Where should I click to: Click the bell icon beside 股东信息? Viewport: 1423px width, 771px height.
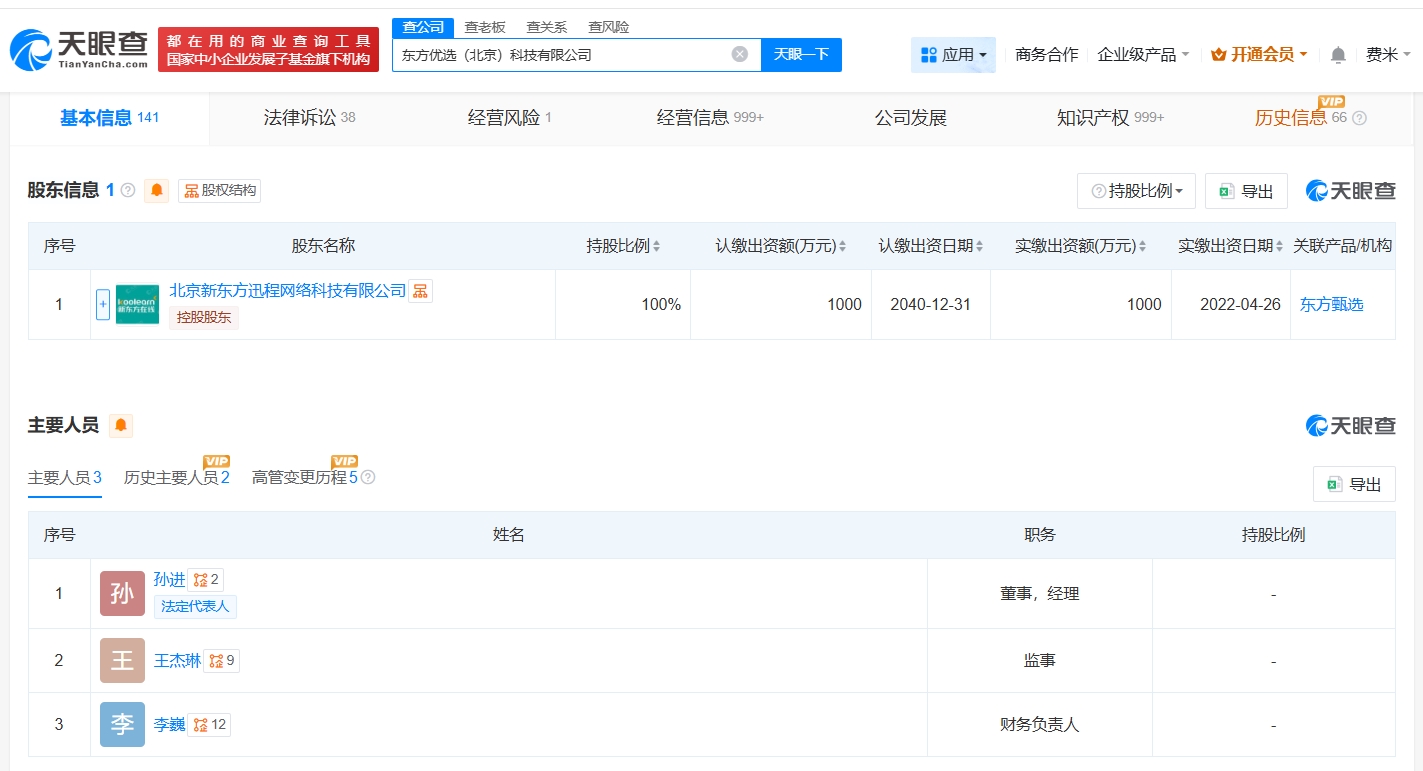[157, 190]
